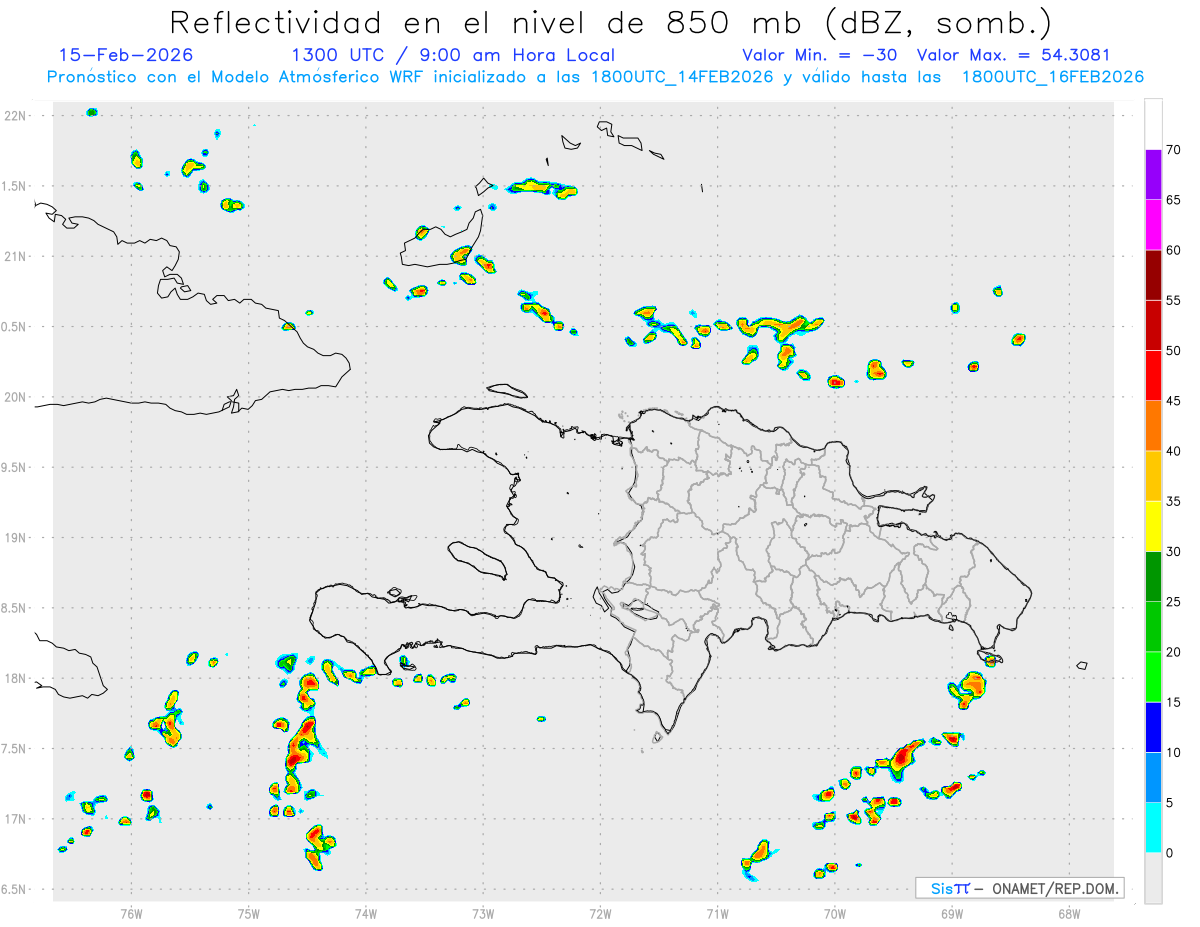Click the '76W' longitude label
This screenshot has height=927, width=1200.
point(131,913)
